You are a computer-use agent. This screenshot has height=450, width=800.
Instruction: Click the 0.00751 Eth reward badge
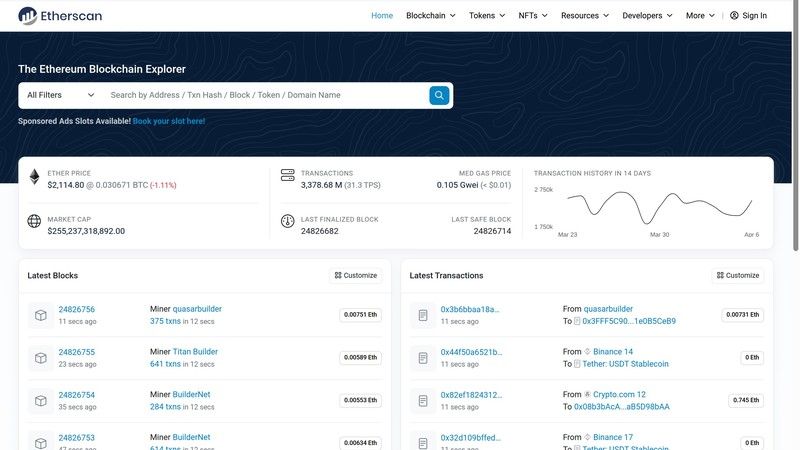coord(360,315)
